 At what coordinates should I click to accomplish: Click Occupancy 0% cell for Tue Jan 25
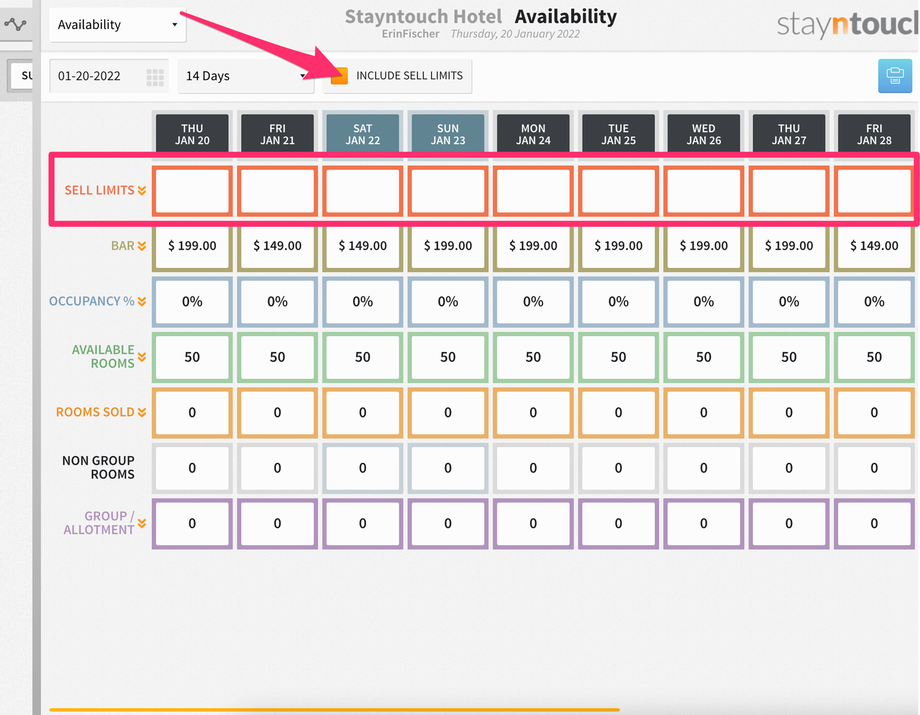(618, 301)
